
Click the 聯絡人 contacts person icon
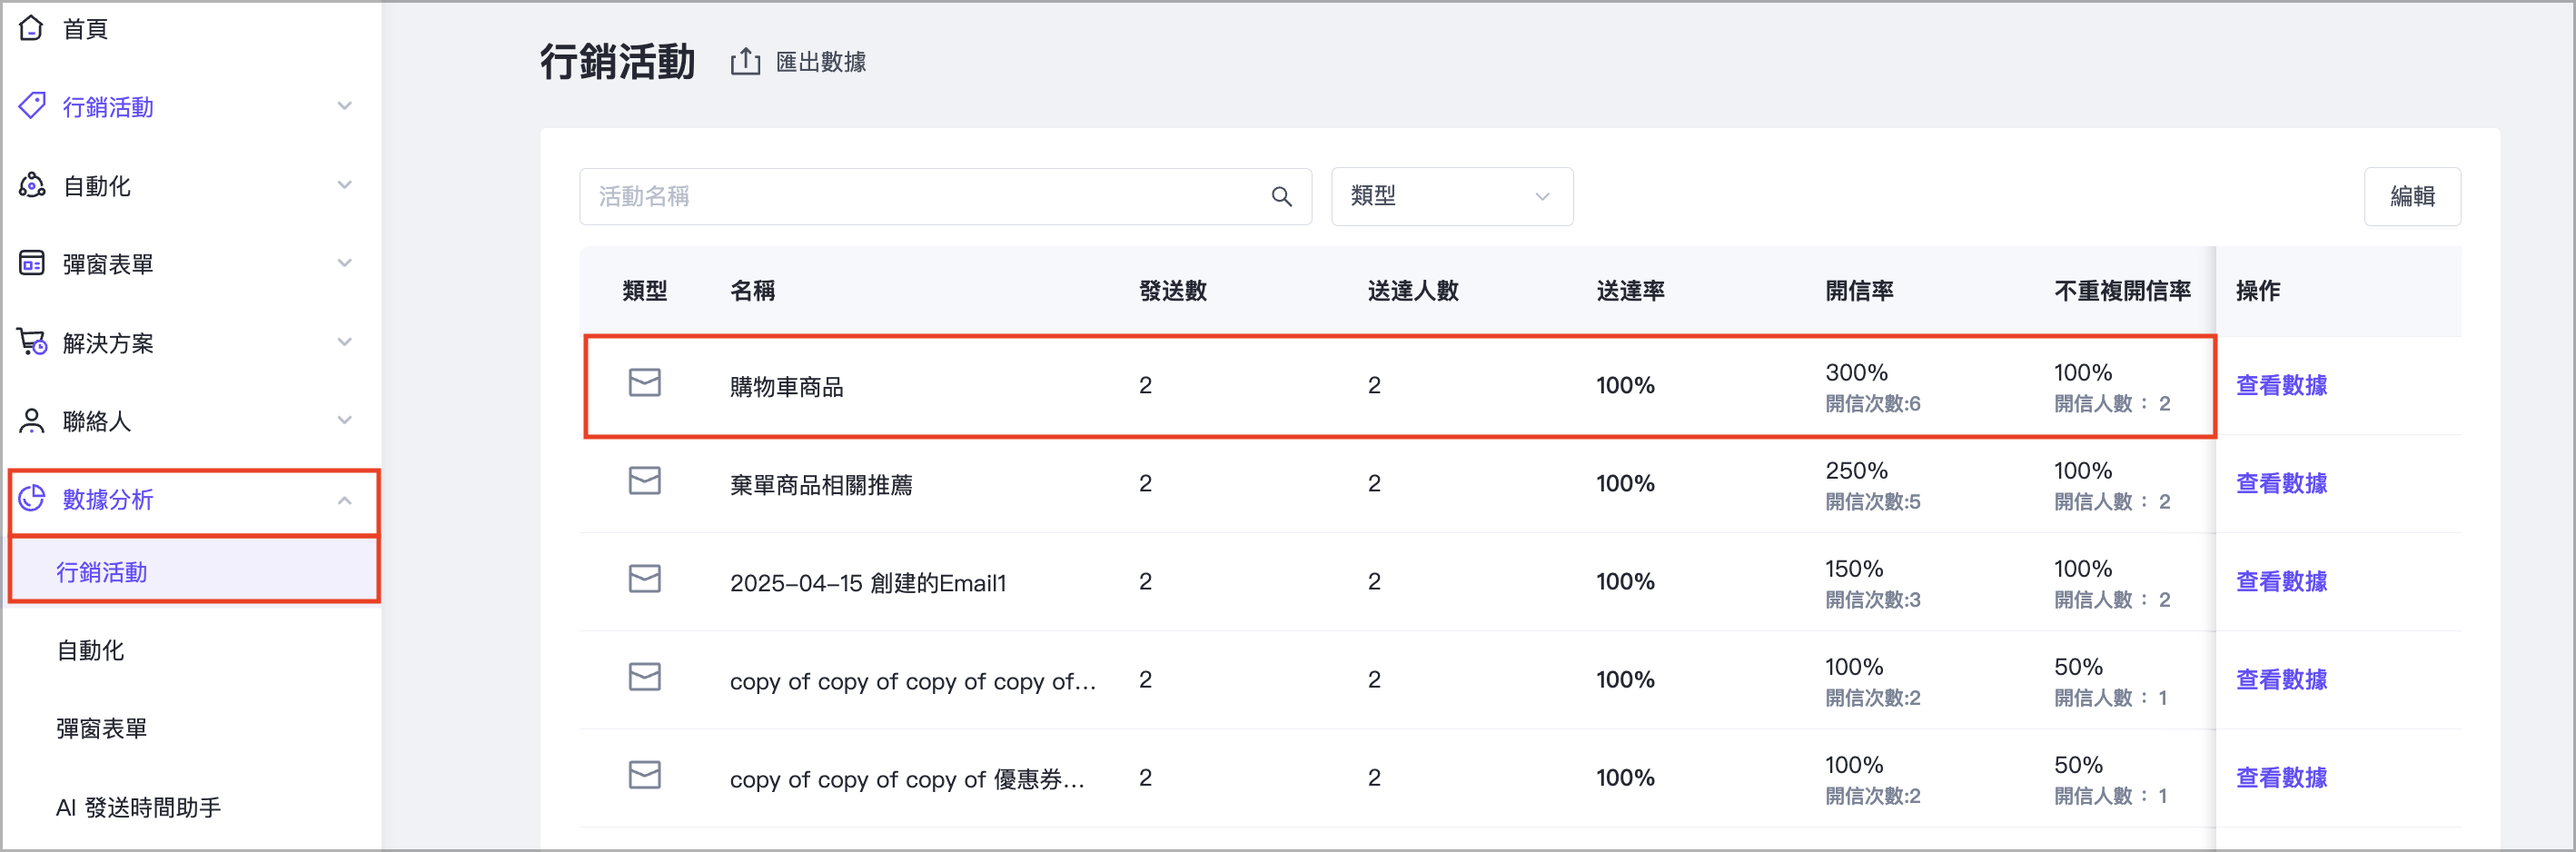(x=32, y=421)
